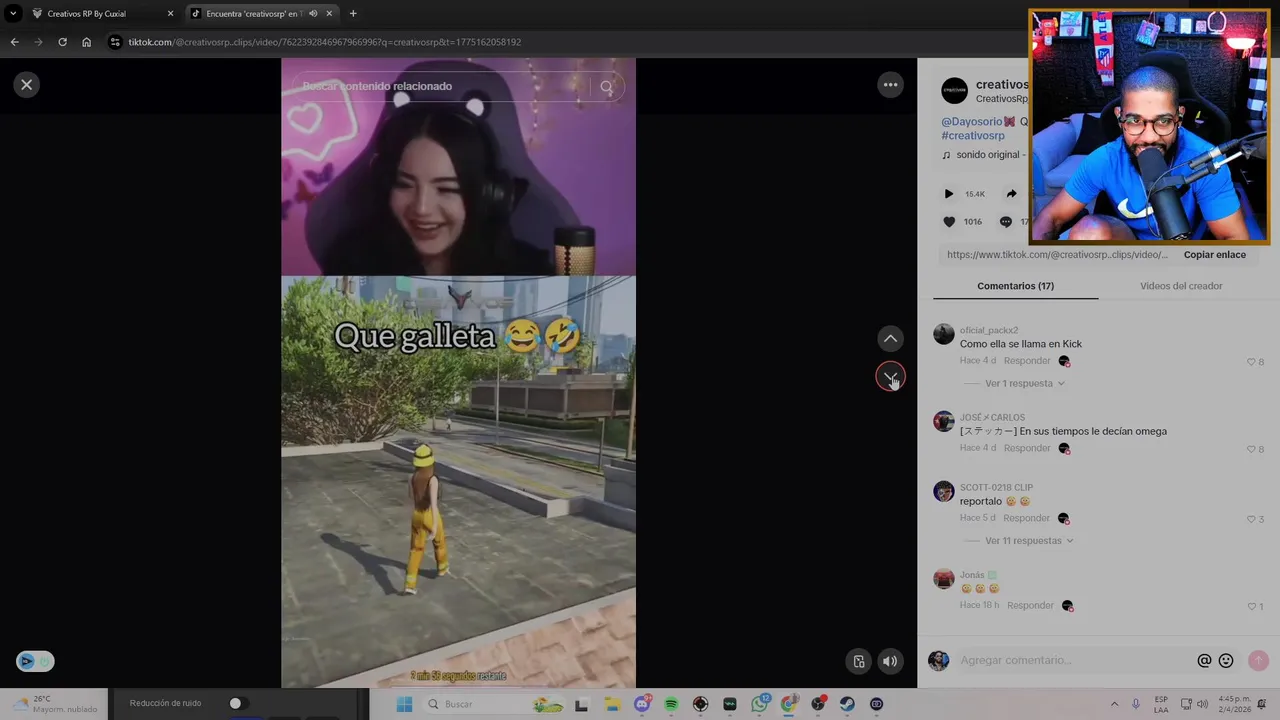
Task: Show hidden system tray icons
Action: pos(1114,704)
